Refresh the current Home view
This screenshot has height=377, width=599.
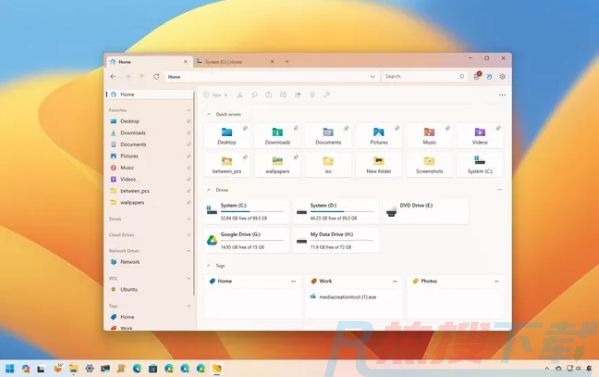click(x=156, y=77)
